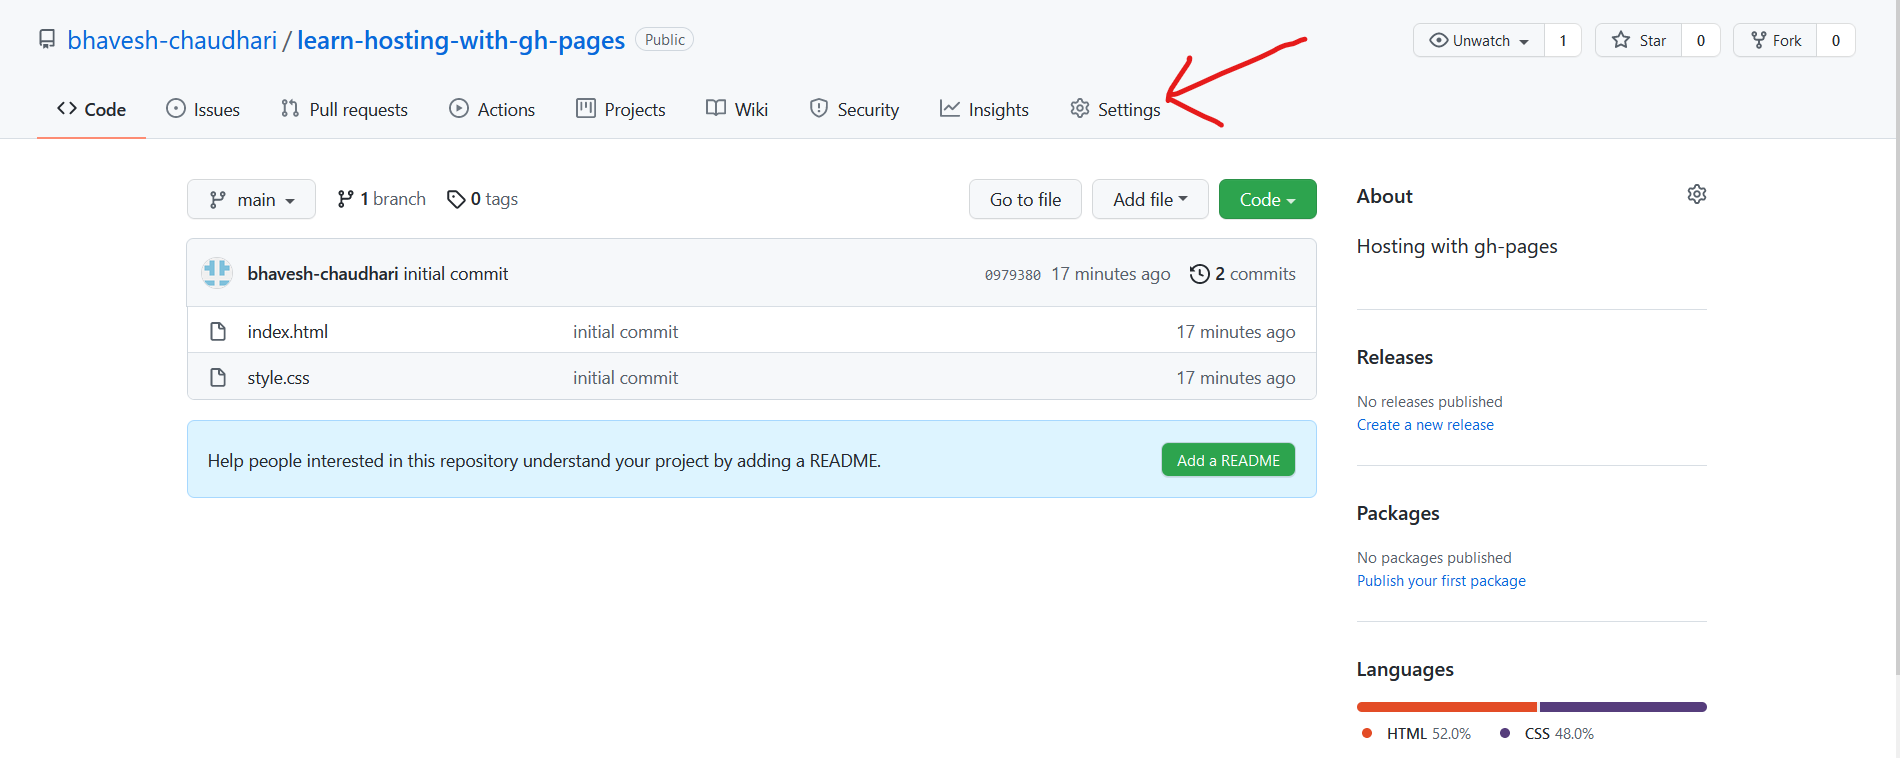Viewport: 1900px width, 758px height.
Task: Click the style.css '17 minutes ago' timestamp
Action: pyautogui.click(x=1235, y=378)
